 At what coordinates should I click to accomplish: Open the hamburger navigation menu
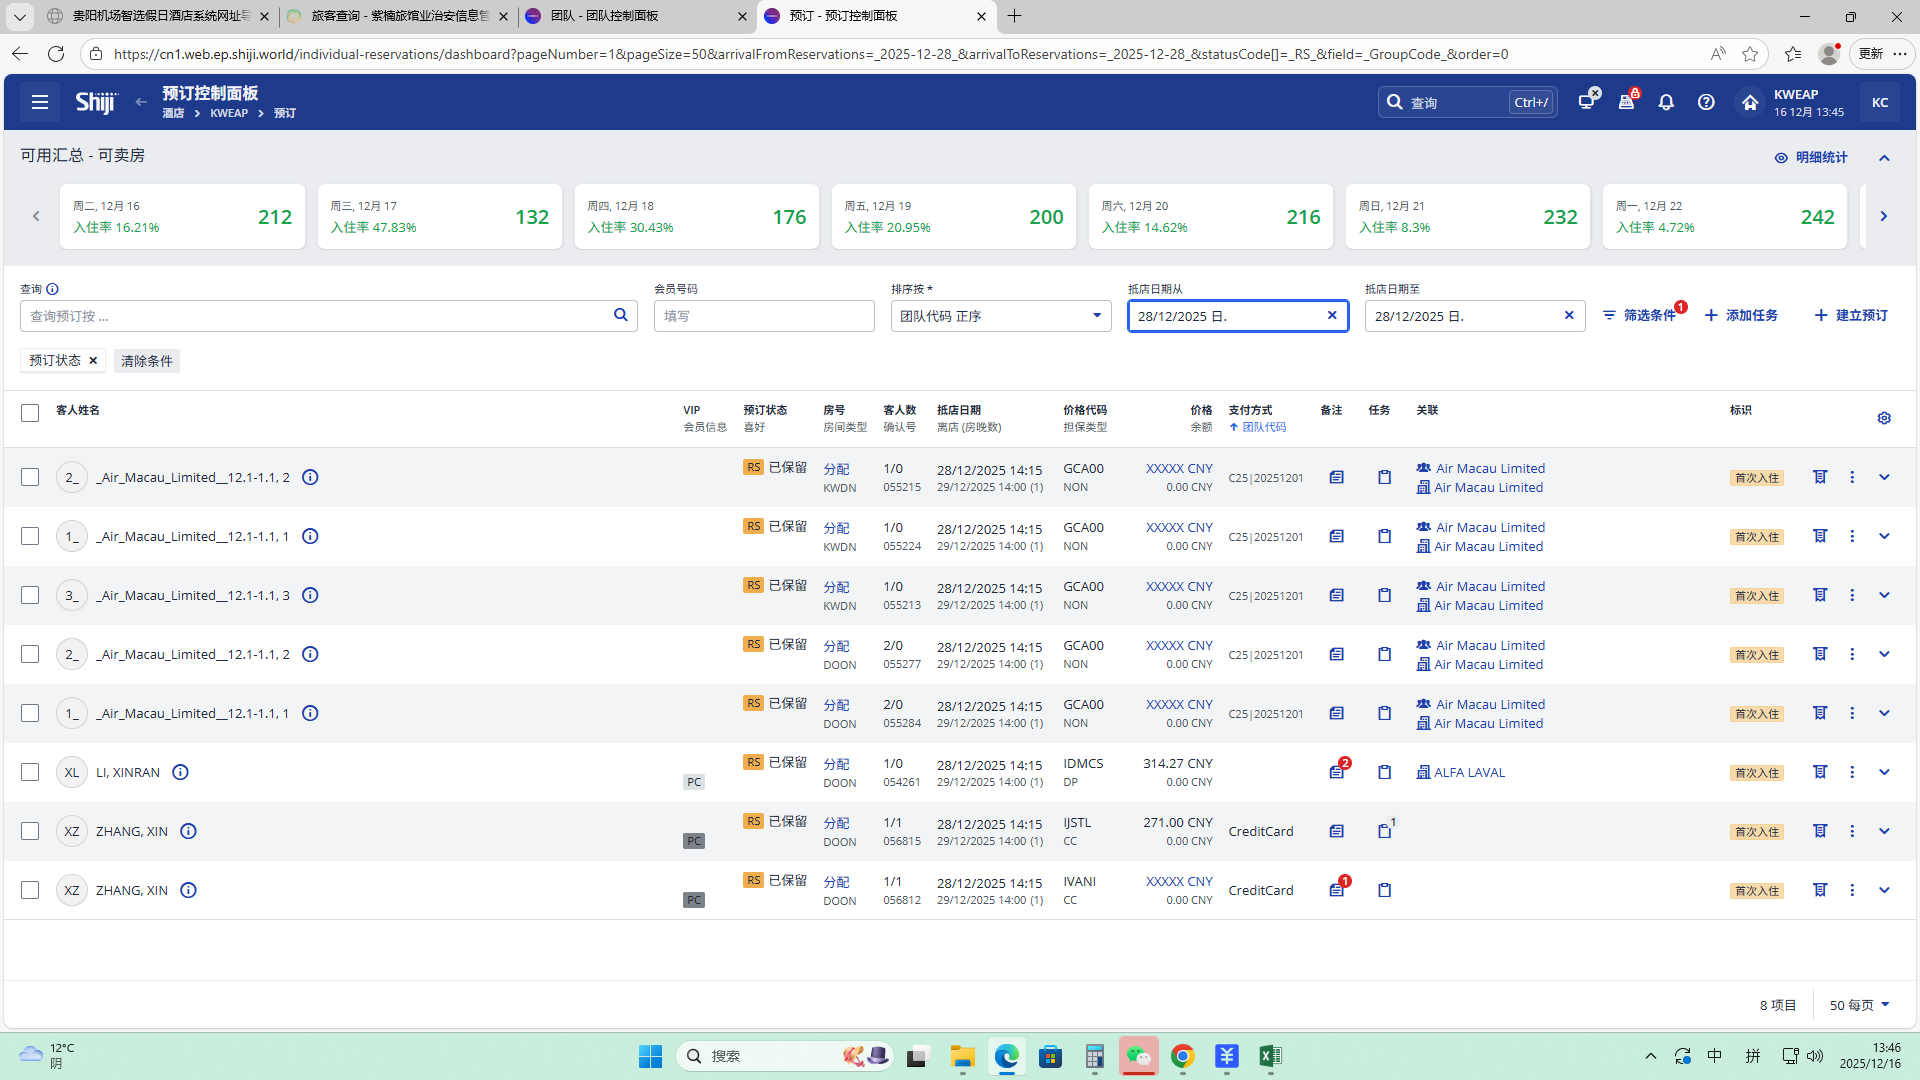coord(40,102)
